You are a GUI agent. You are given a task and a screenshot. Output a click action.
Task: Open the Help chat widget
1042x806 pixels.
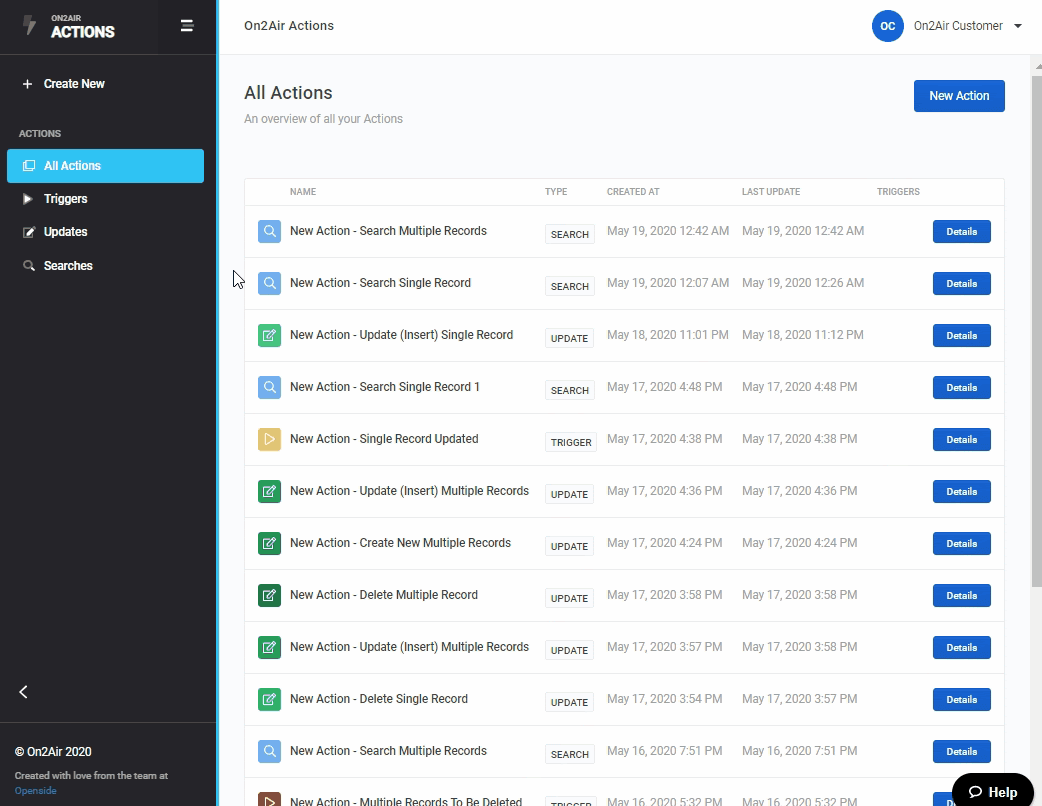tap(992, 791)
